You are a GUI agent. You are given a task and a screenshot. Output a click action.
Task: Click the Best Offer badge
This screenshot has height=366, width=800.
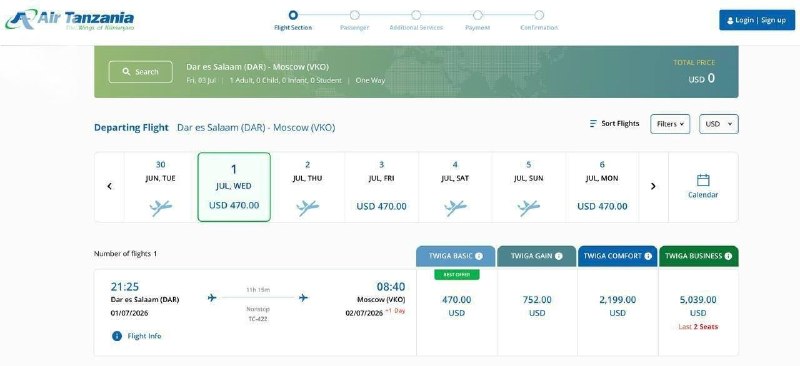pos(457,275)
